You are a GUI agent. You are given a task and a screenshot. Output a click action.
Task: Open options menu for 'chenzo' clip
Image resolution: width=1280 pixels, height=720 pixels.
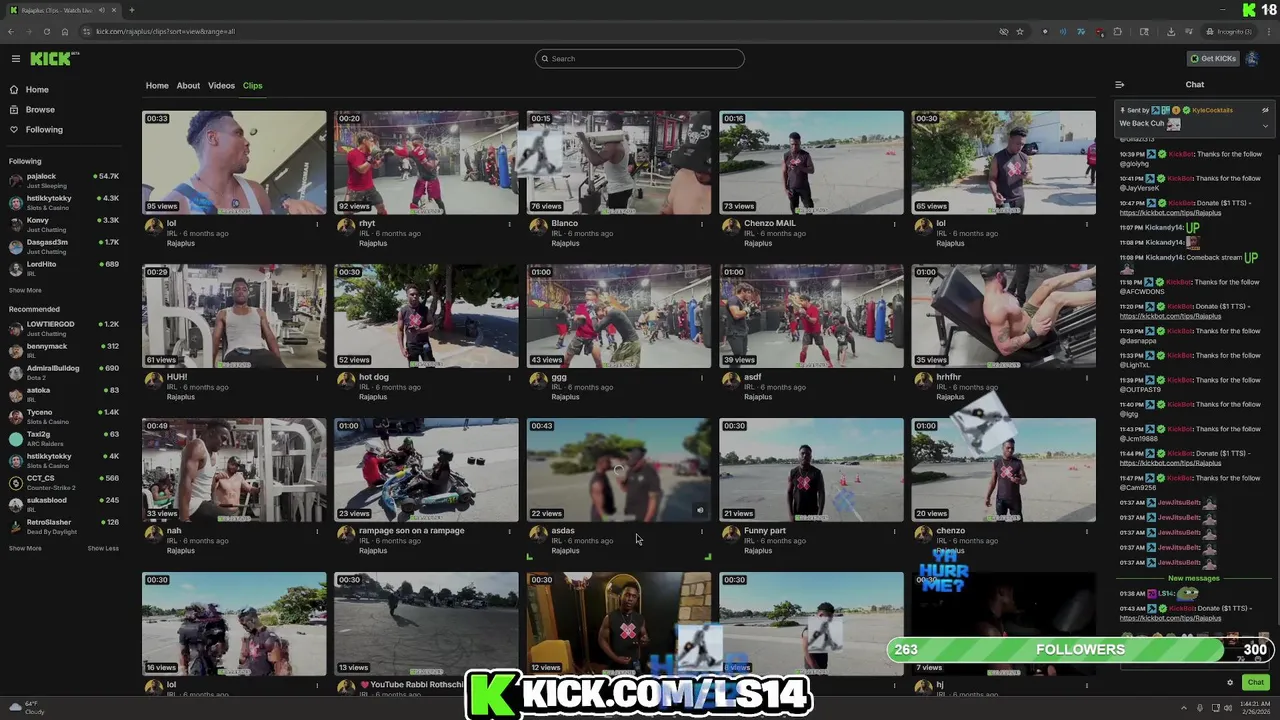point(1087,532)
